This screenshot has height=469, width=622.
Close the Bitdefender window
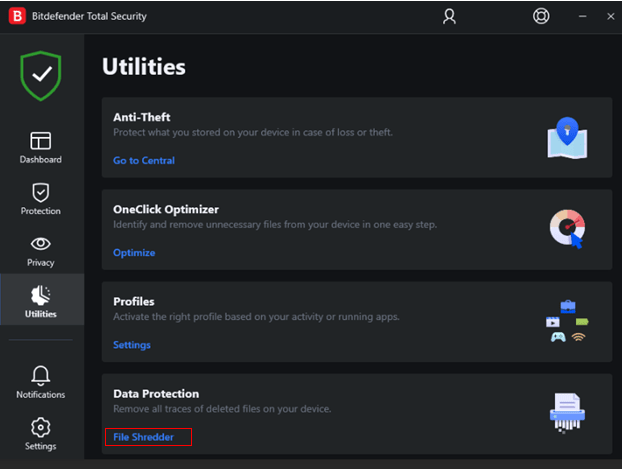(610, 16)
